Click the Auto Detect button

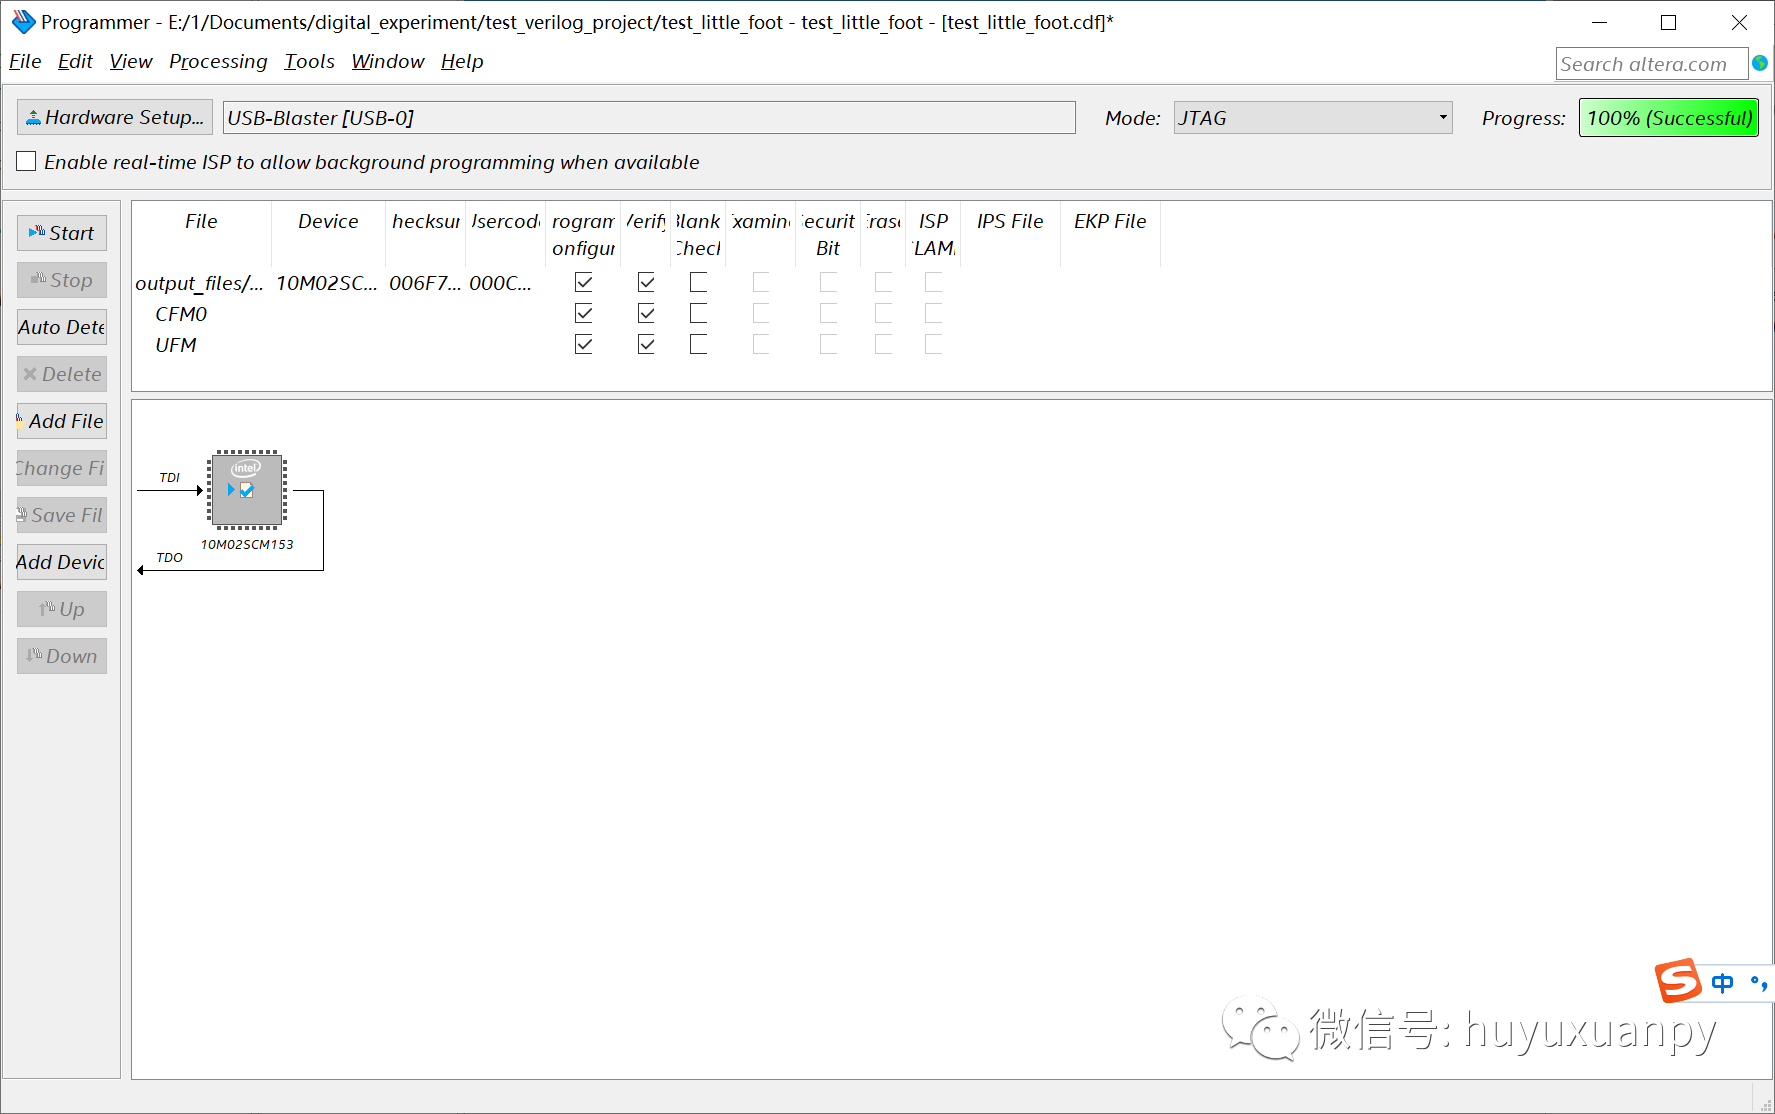pyautogui.click(x=62, y=327)
